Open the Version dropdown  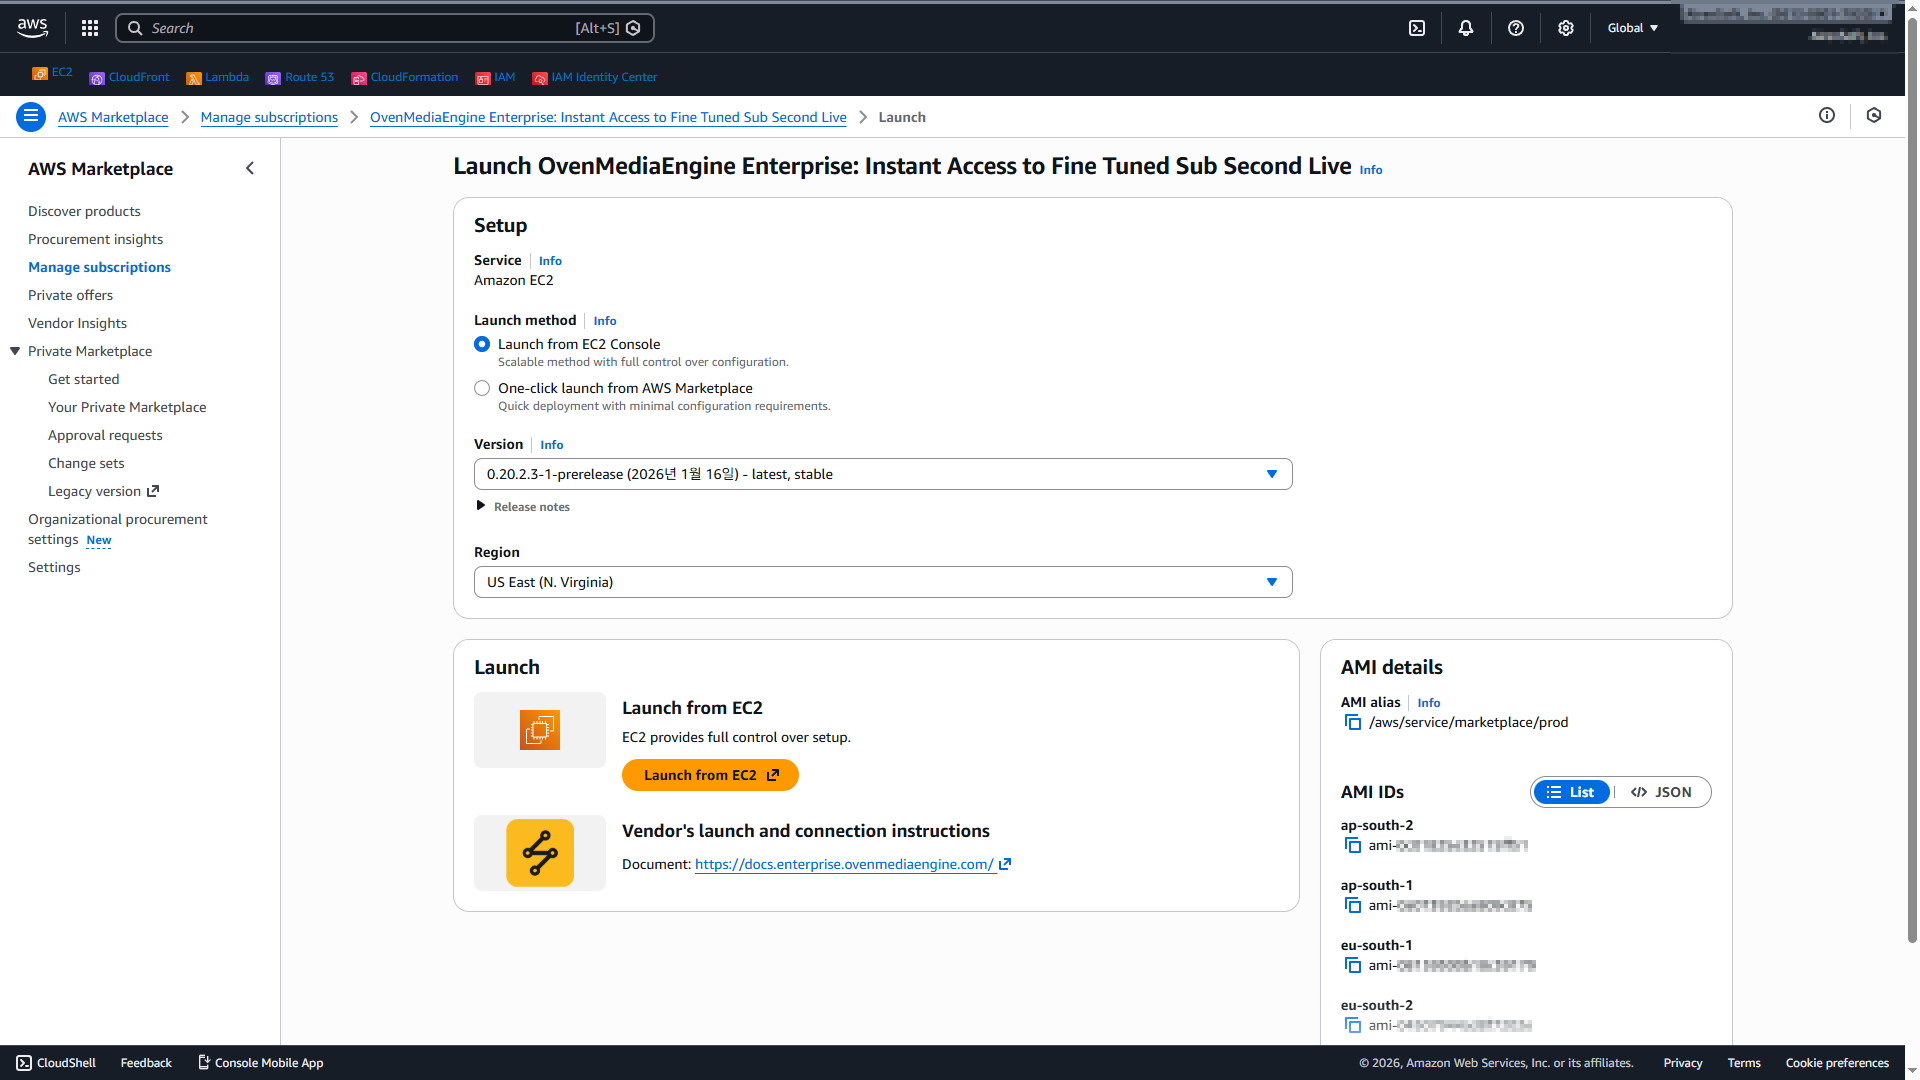[x=882, y=474]
